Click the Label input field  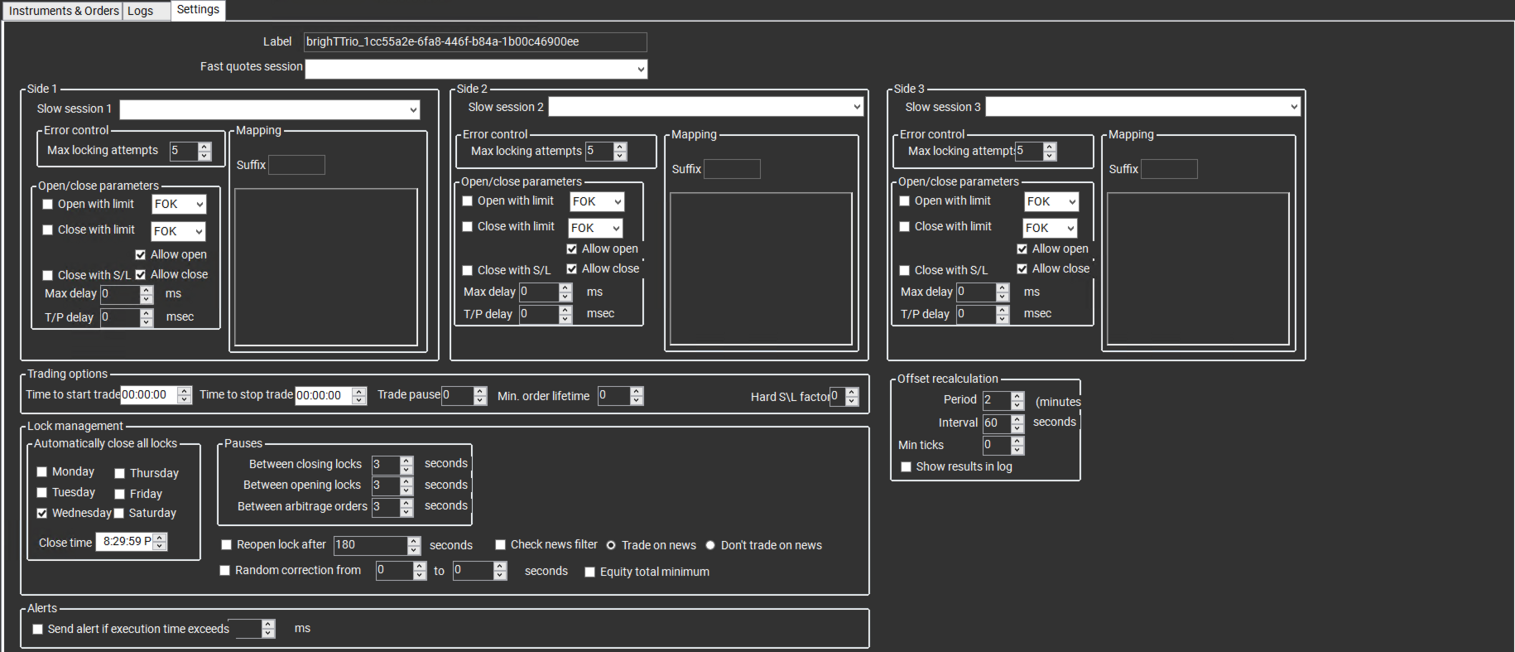point(475,42)
